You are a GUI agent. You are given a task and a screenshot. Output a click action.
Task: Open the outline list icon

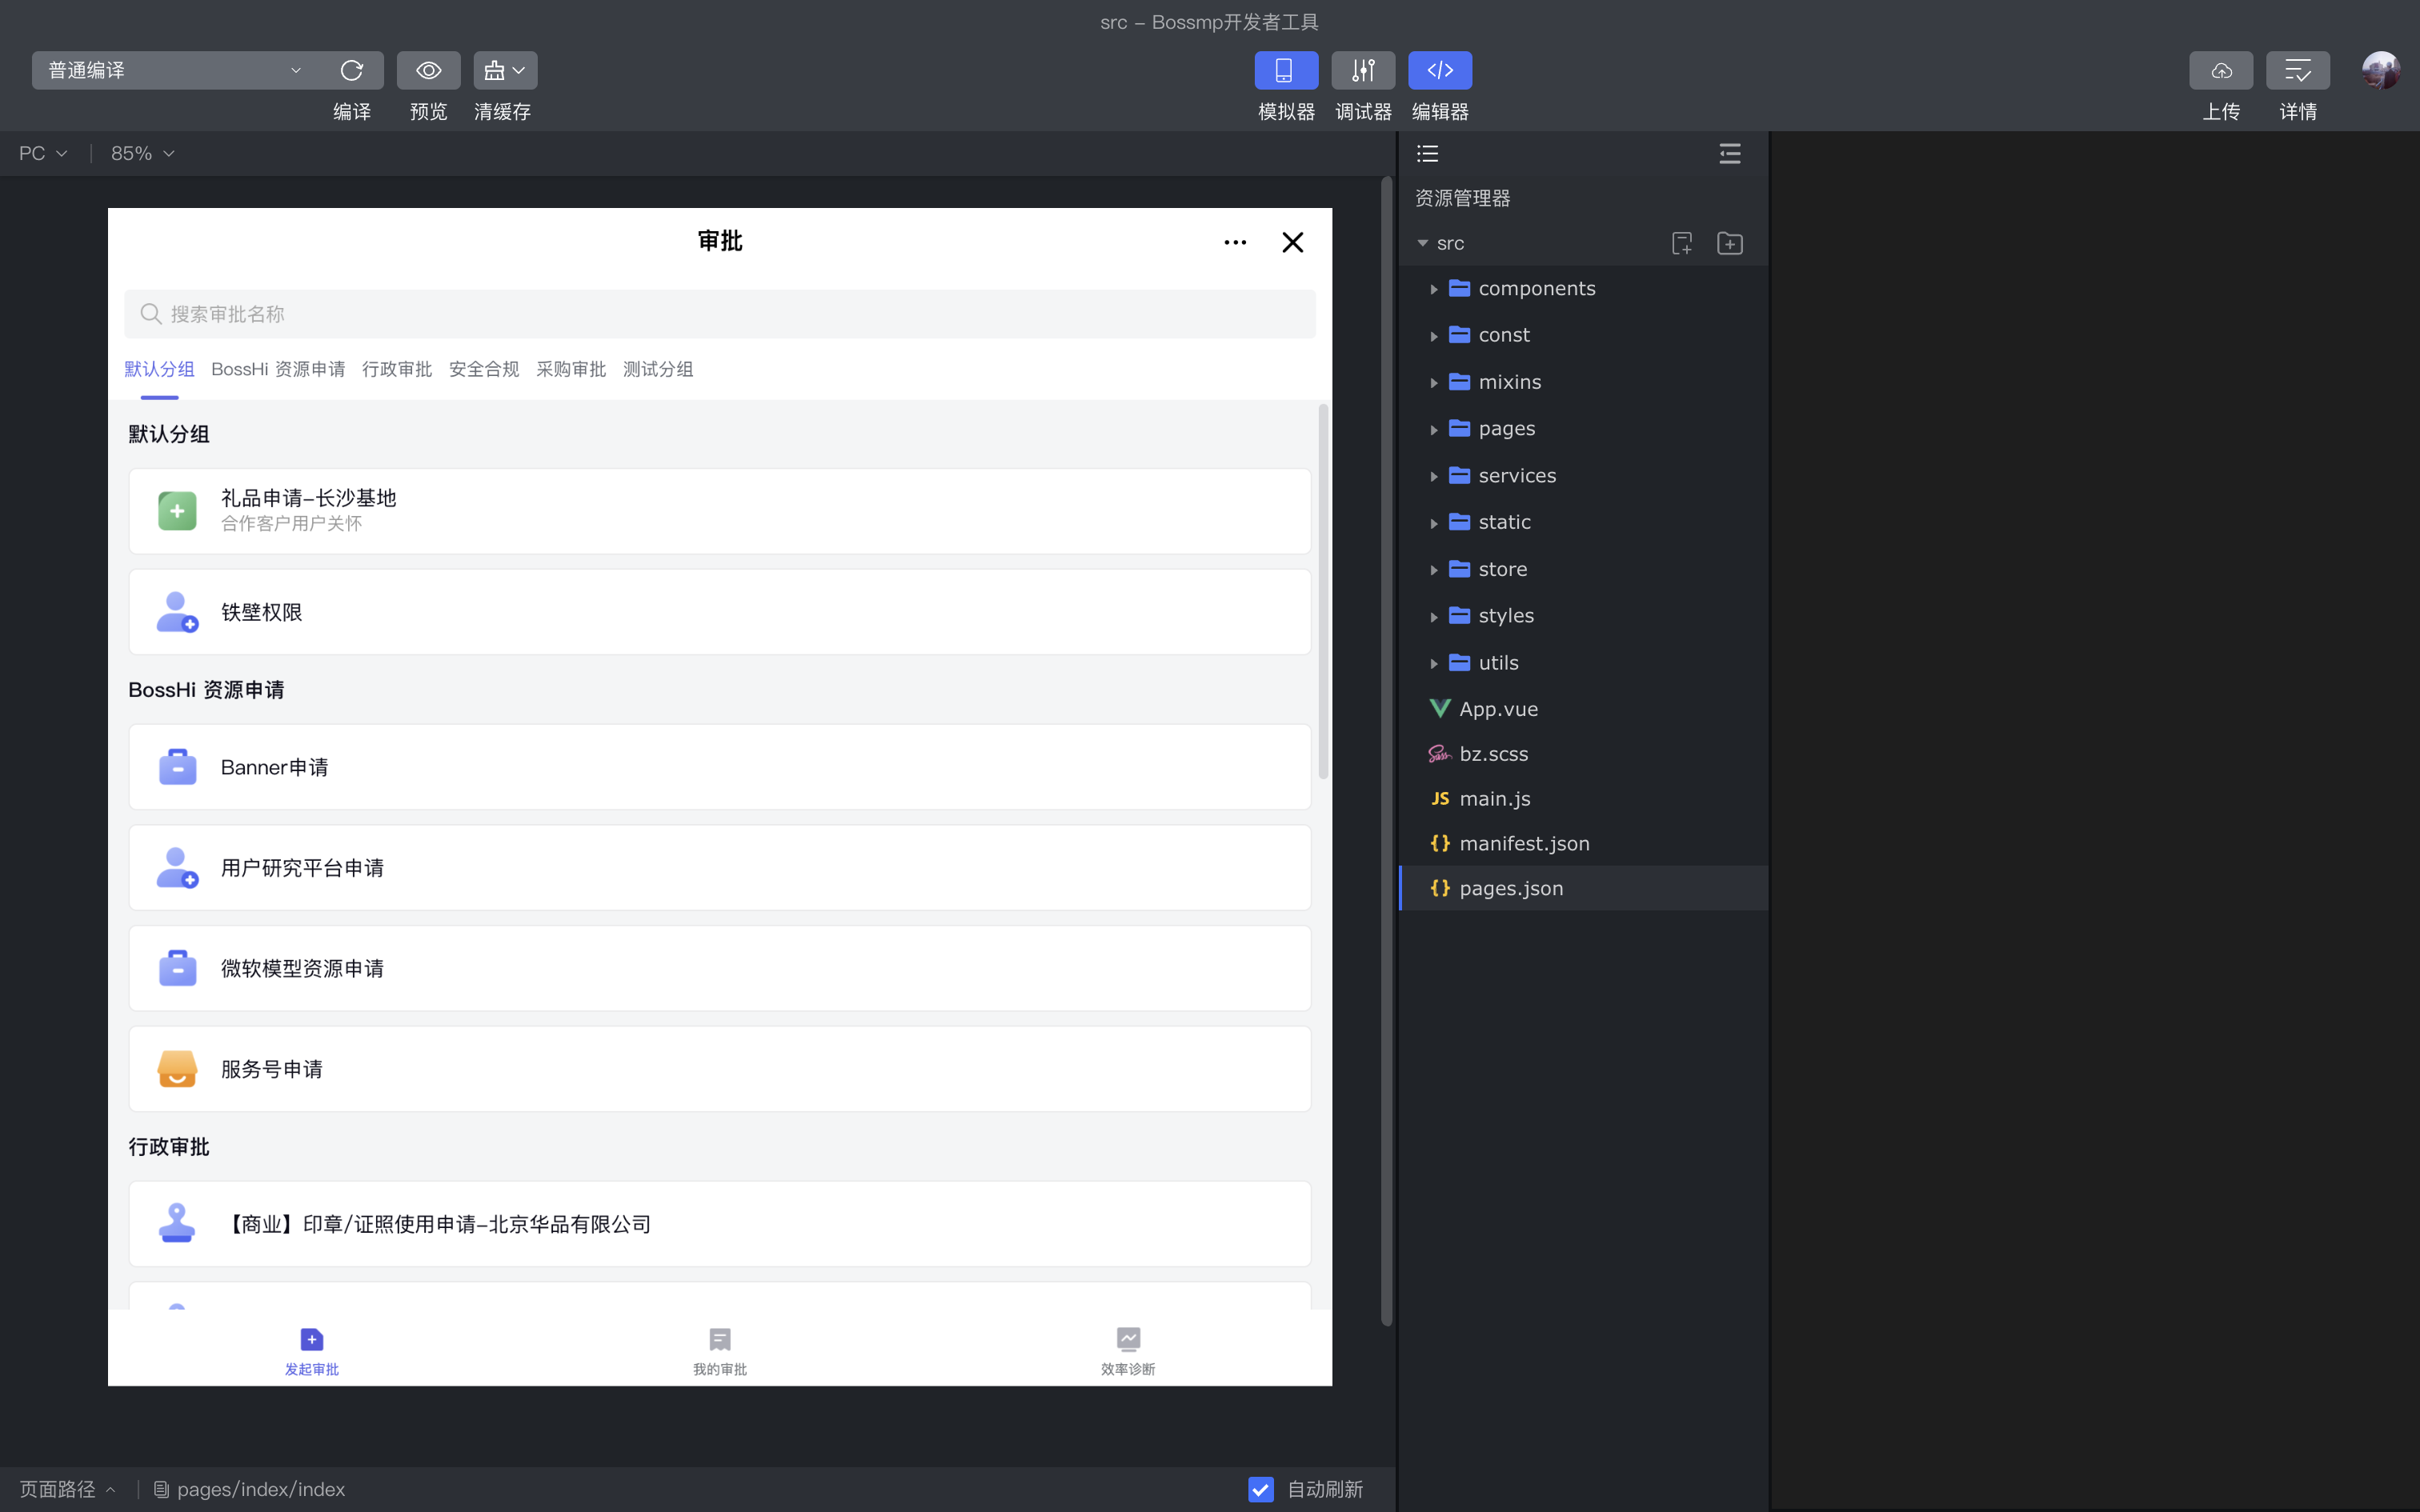tap(1427, 153)
